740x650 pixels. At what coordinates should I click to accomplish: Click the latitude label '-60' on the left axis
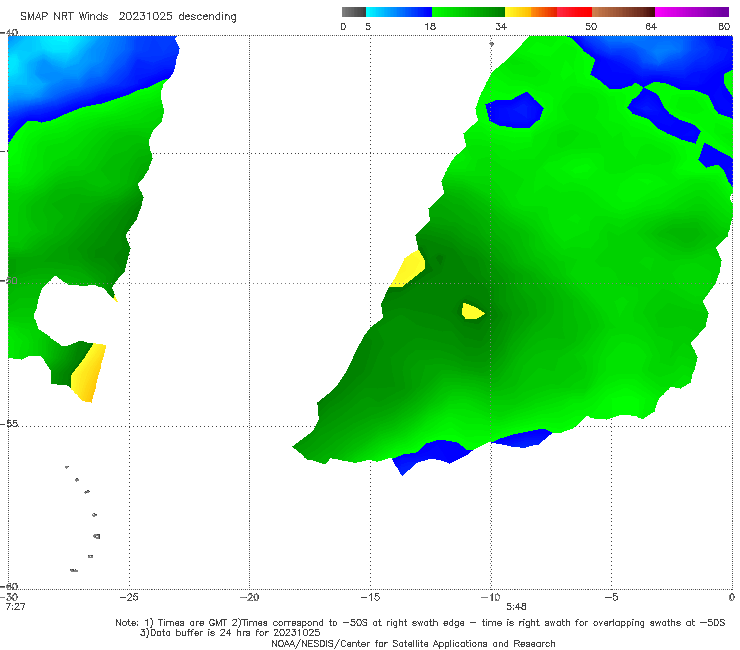(x=9, y=586)
